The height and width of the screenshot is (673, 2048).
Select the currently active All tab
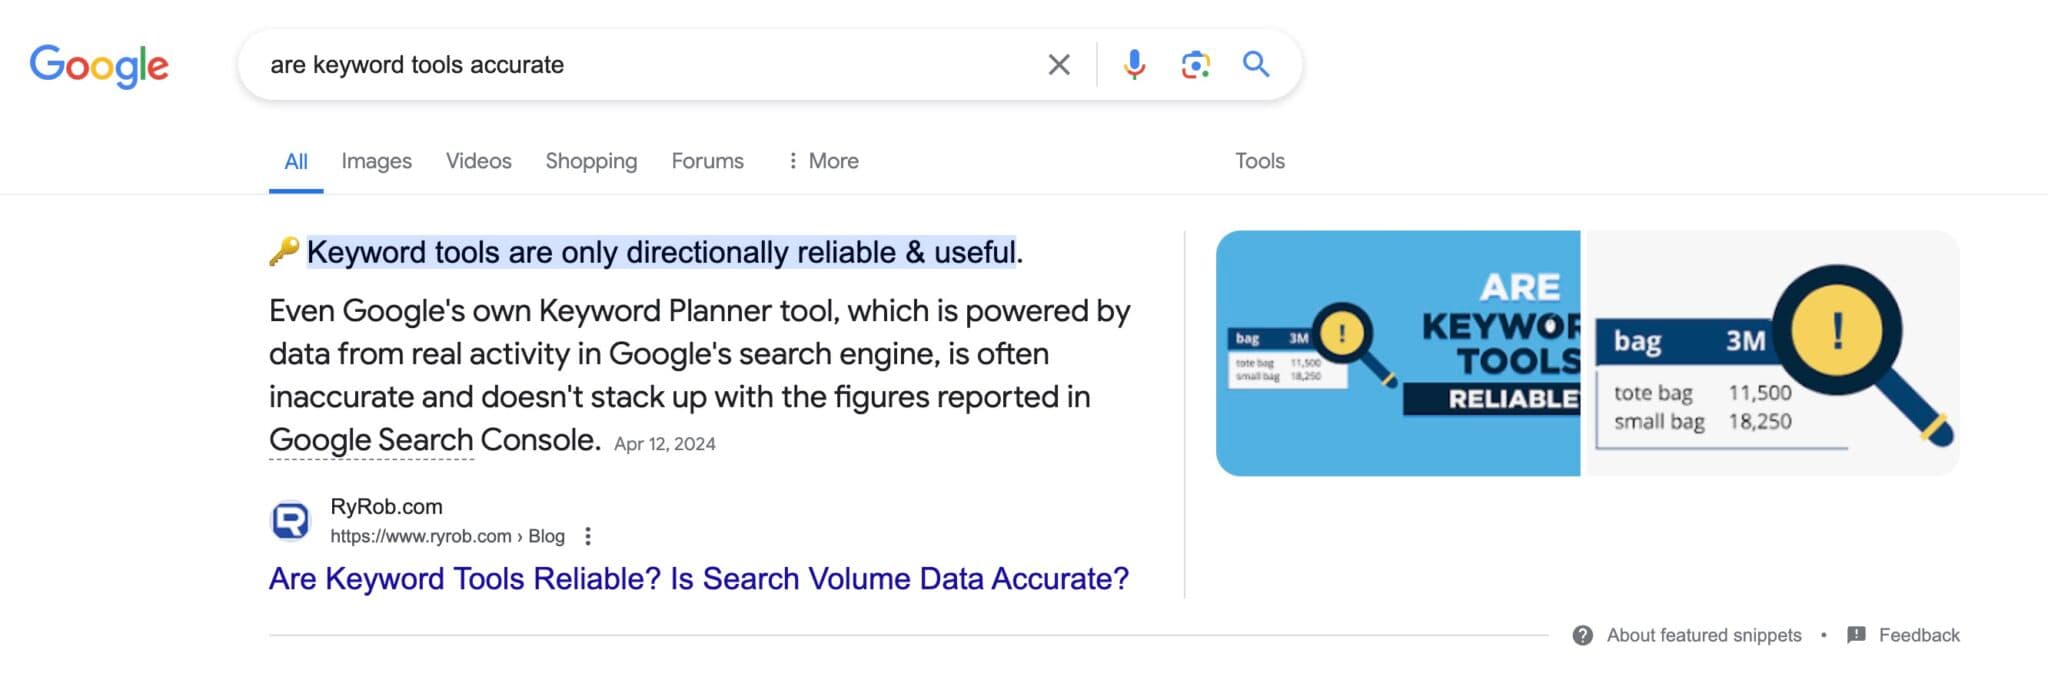point(295,161)
